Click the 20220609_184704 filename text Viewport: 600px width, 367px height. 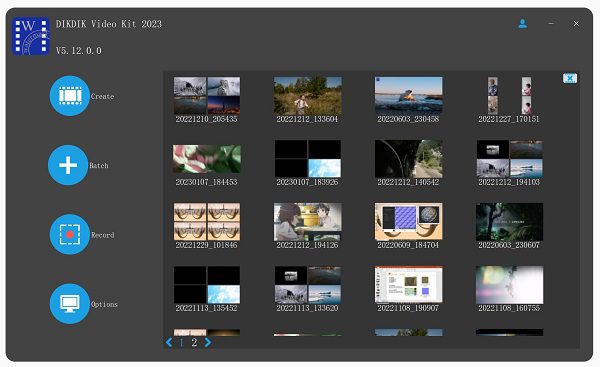(x=408, y=245)
